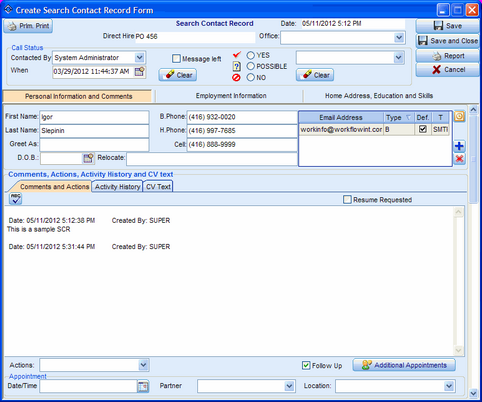The image size is (482, 402).
Task: Click into the B.Phone field
Action: [x=242, y=117]
